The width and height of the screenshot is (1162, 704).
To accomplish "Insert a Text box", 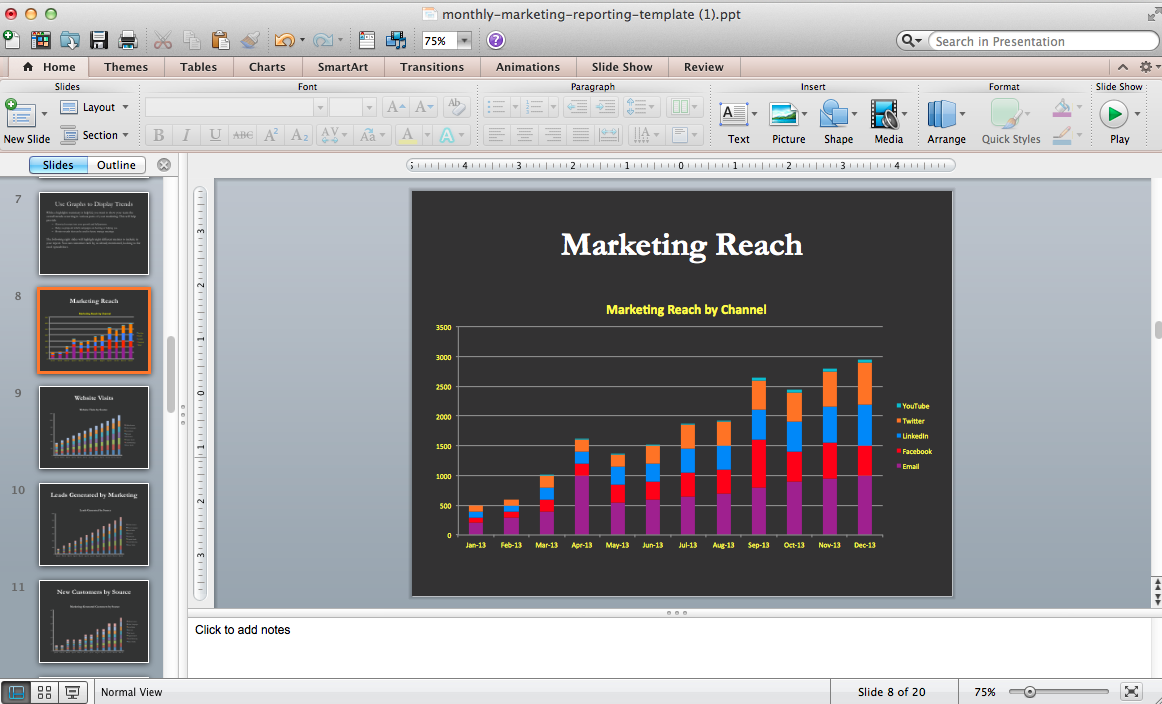I will [x=734, y=114].
